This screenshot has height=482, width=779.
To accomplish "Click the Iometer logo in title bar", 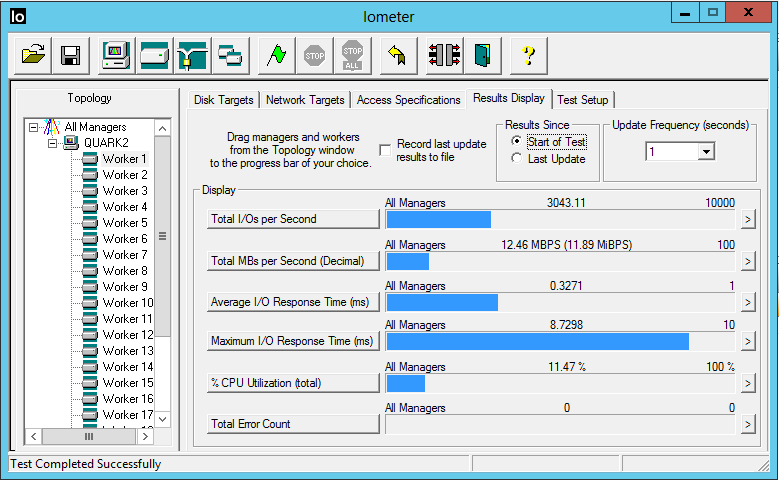I will [18, 16].
